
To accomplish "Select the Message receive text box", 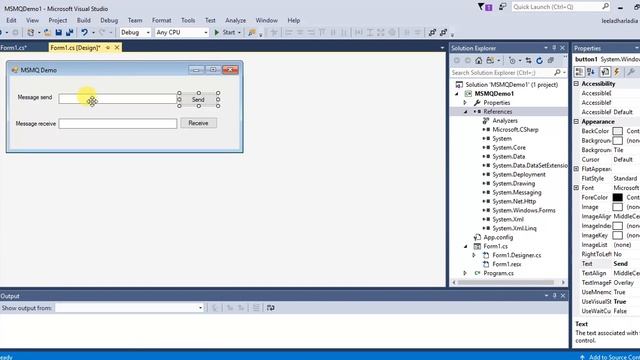I will (118, 124).
